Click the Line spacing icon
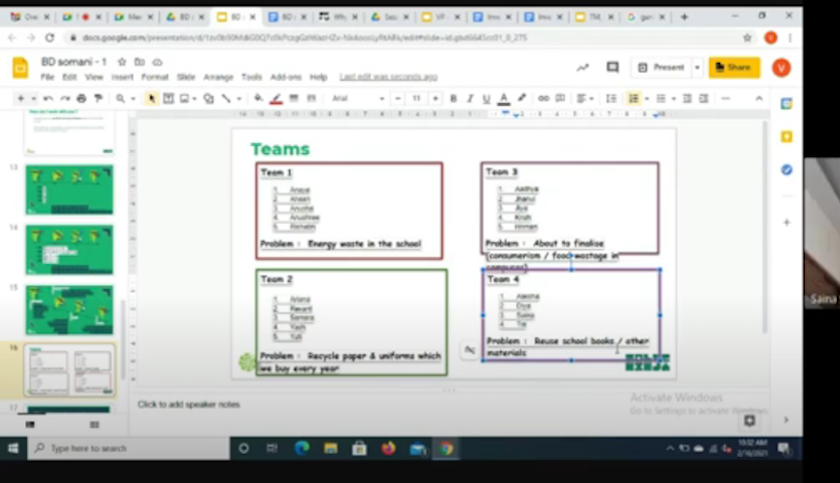Viewport: 840px width, 483px height. [x=611, y=99]
